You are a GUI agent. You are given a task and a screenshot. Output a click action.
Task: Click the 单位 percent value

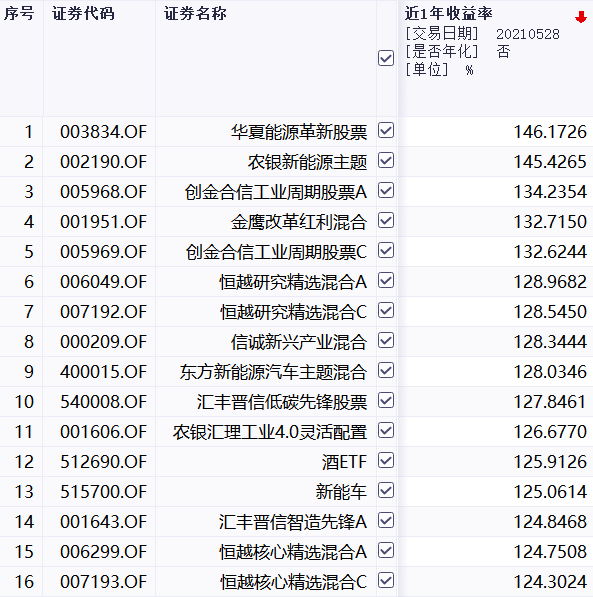tap(469, 70)
